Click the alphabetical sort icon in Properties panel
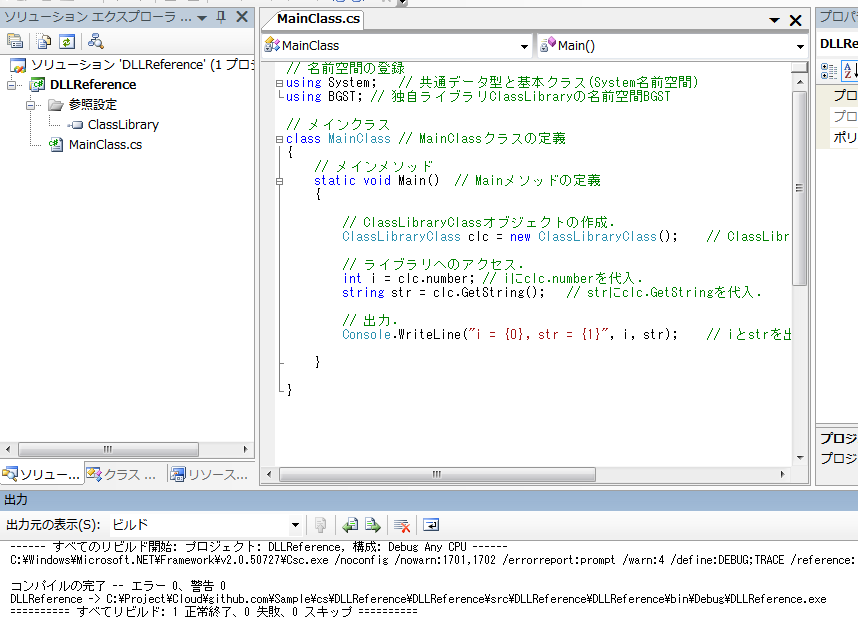 (850, 71)
